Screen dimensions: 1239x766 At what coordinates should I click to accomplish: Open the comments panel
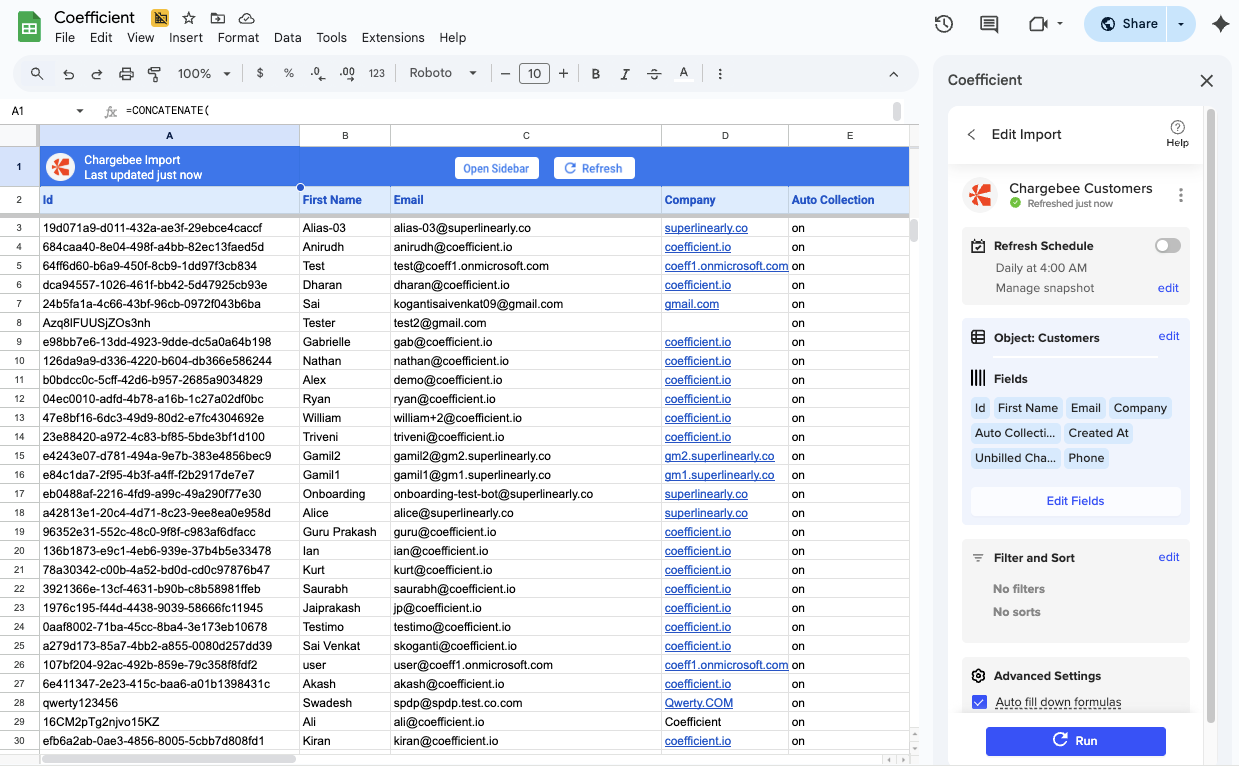pos(989,23)
